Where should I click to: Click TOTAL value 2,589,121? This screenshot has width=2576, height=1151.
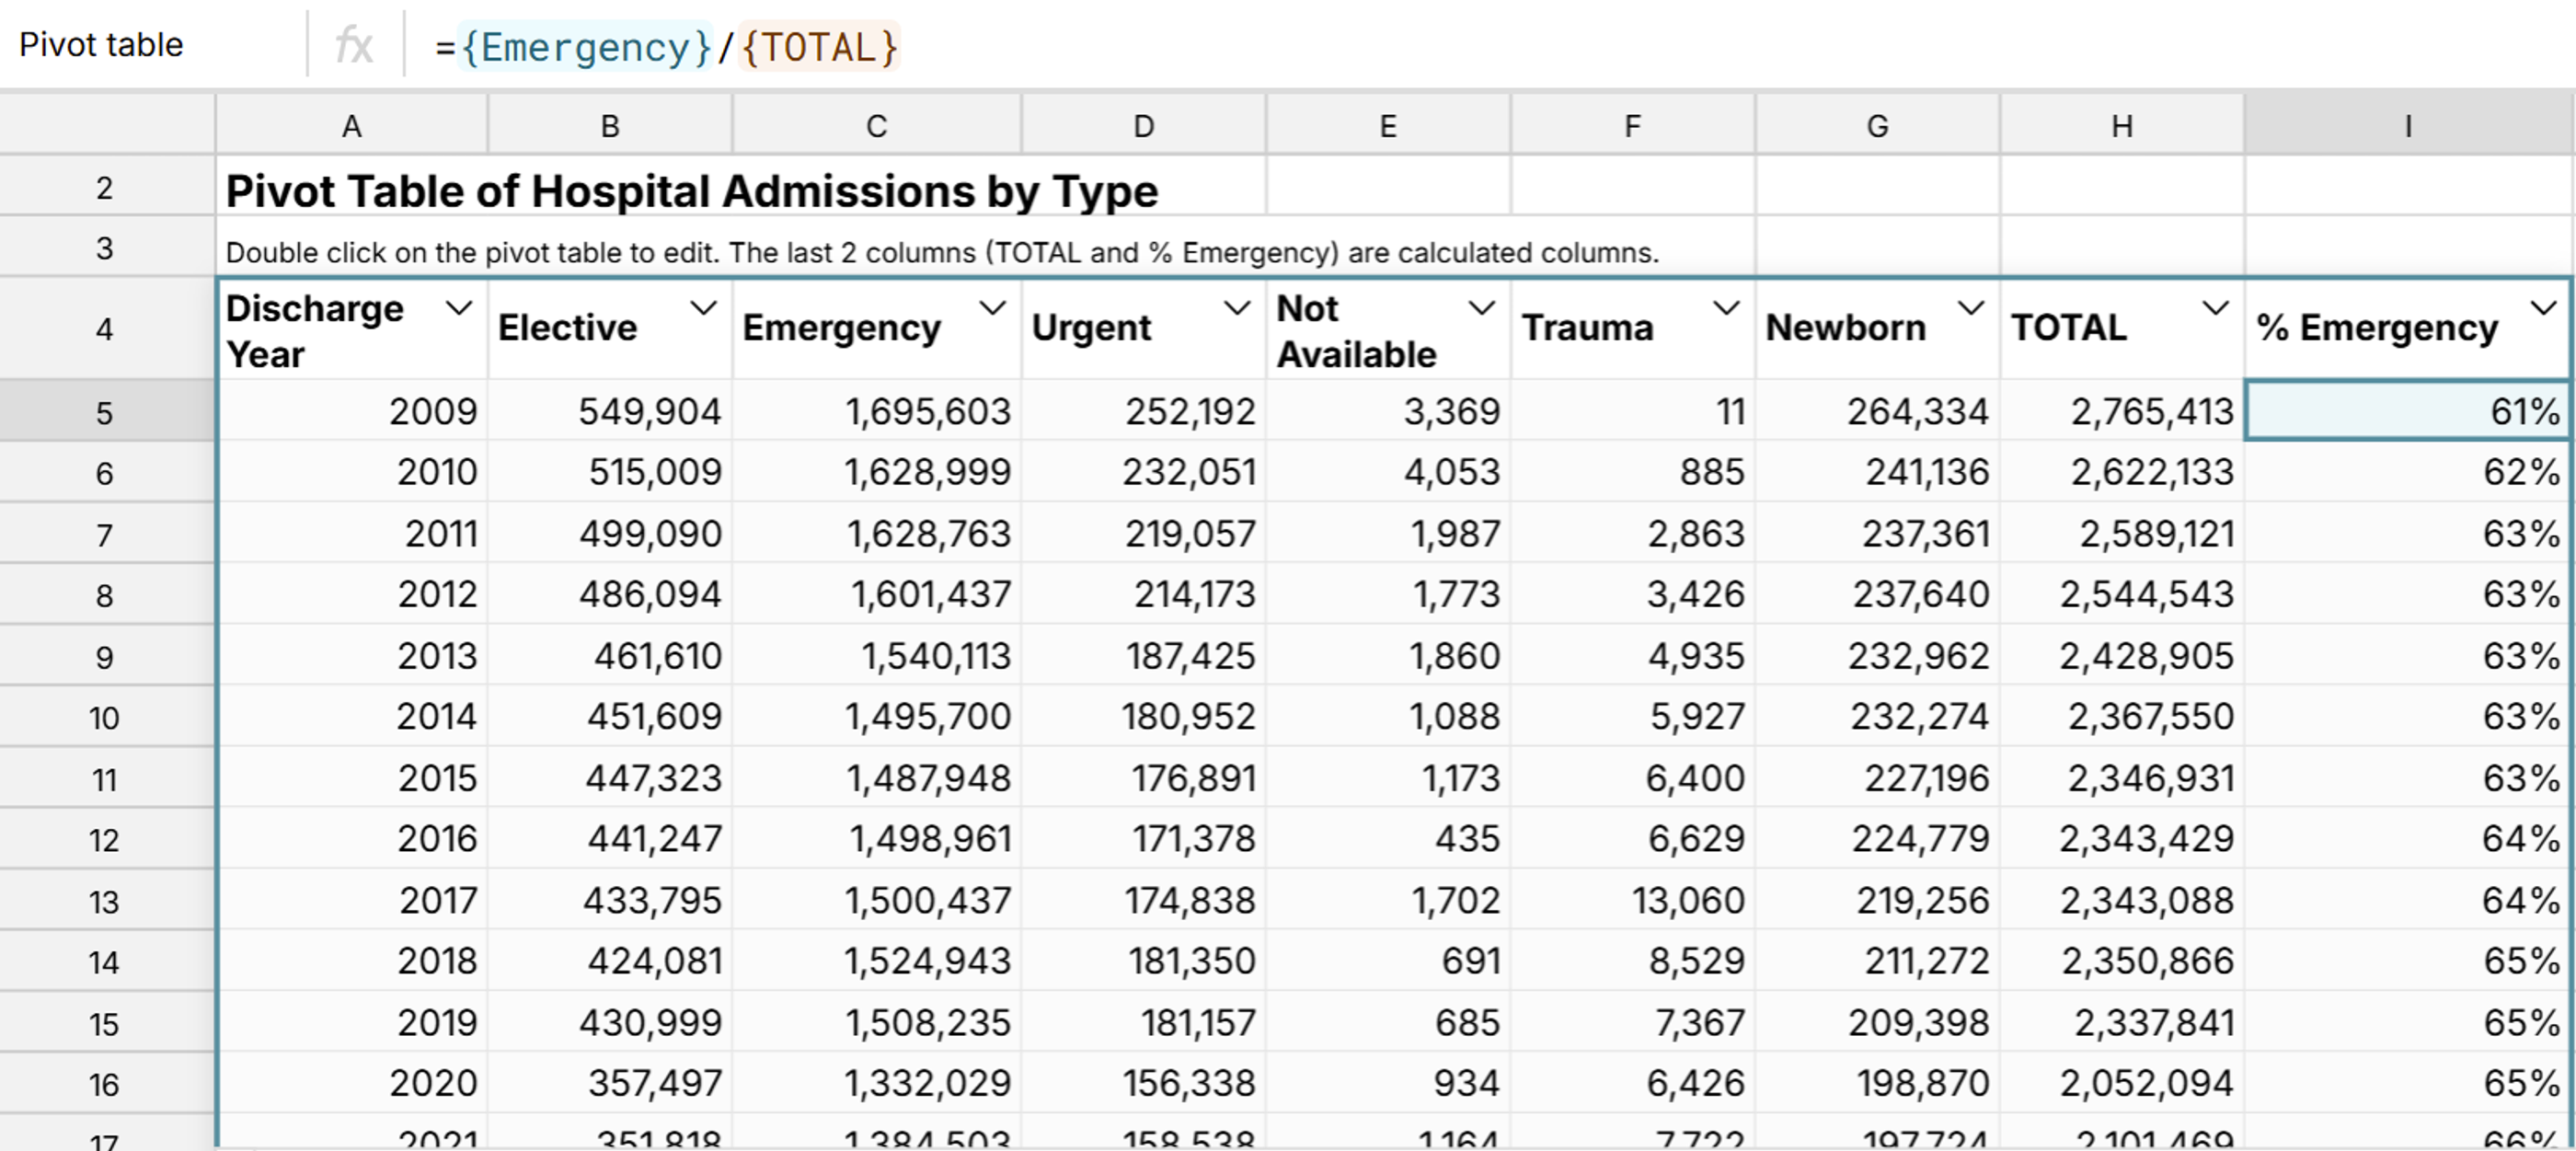2122,533
